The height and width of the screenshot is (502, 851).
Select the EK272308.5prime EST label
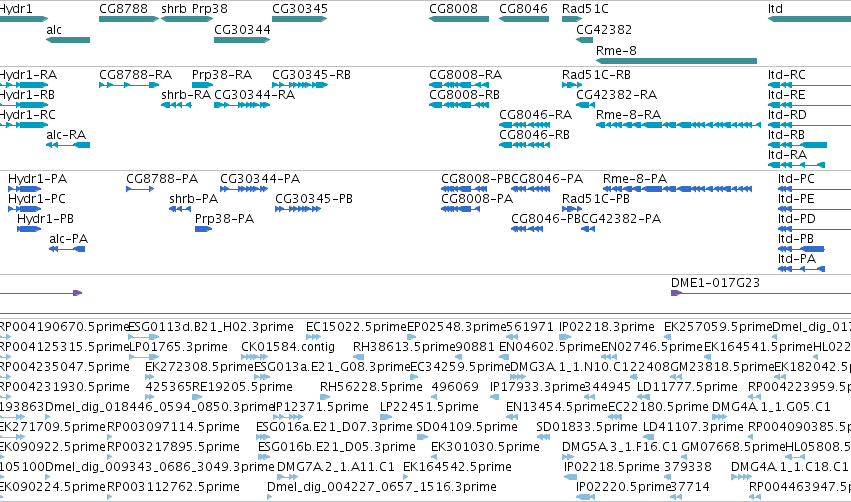199,367
